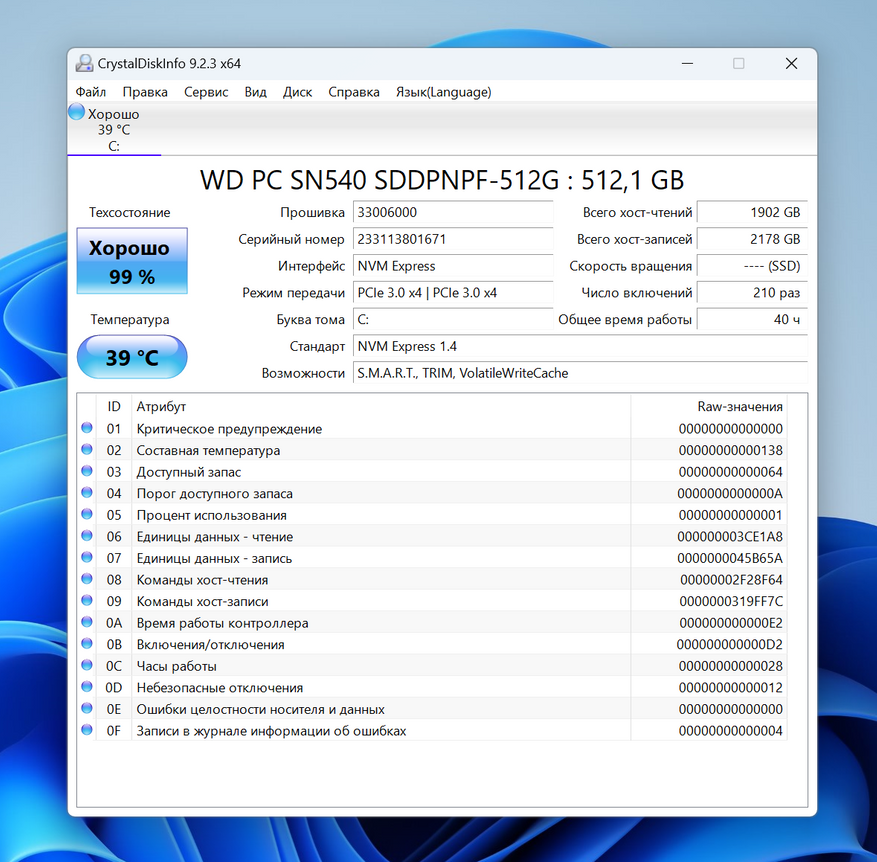Open the Файл menu
The width and height of the screenshot is (877, 862).
[91, 92]
